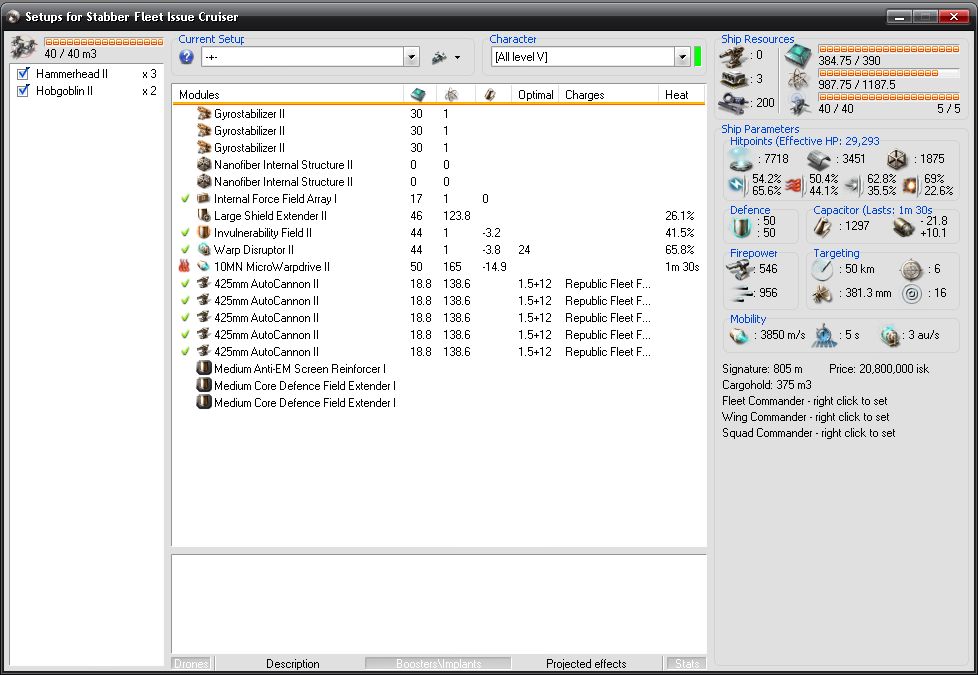Select the 10MN MicroWarpdrive II module

pyautogui.click(x=438, y=267)
